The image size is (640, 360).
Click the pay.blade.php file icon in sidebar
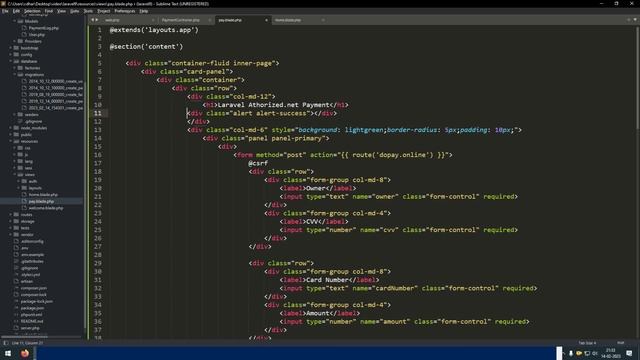pyautogui.click(x=24, y=201)
